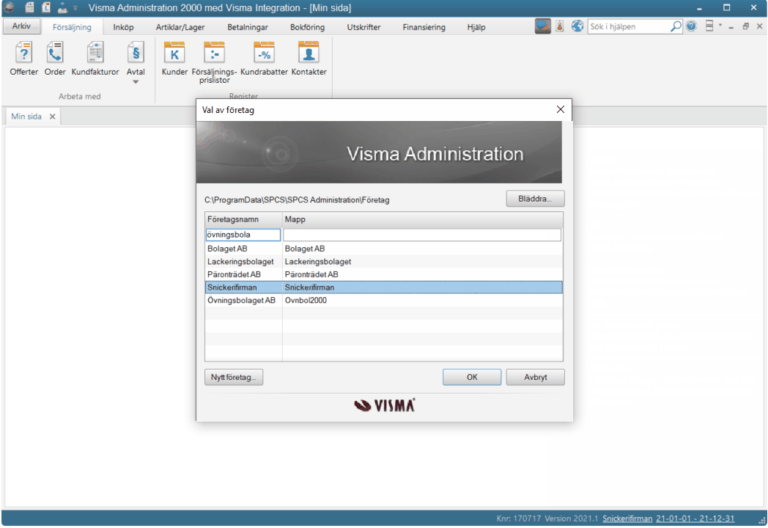This screenshot has width=768, height=528.
Task: Open the Betalningar tab
Action: point(247,27)
